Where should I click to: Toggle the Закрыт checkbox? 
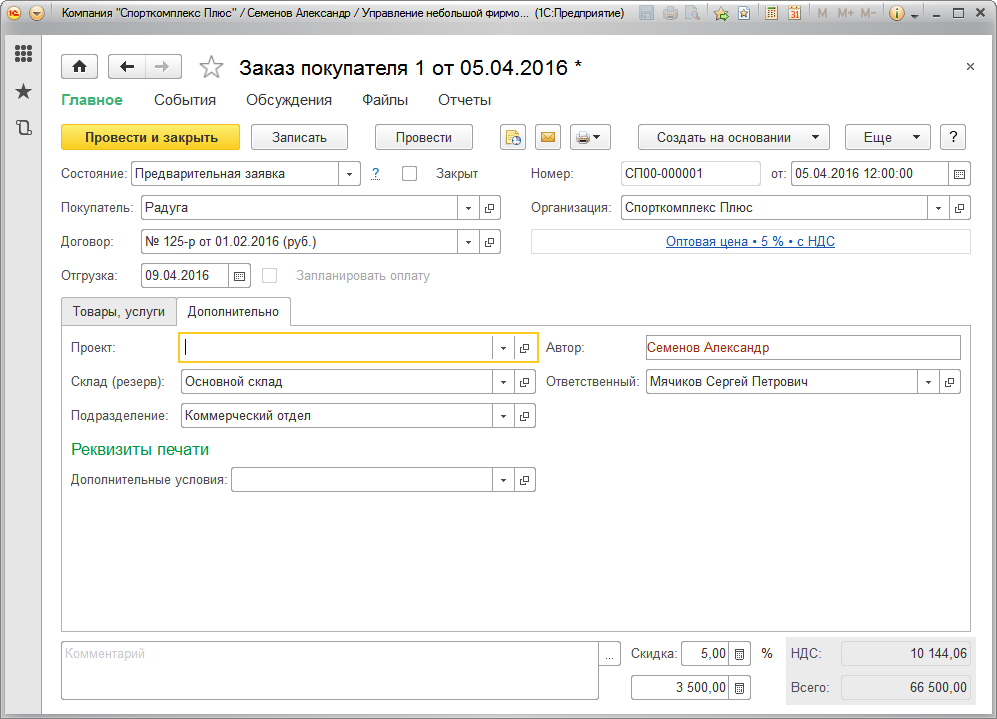409,174
